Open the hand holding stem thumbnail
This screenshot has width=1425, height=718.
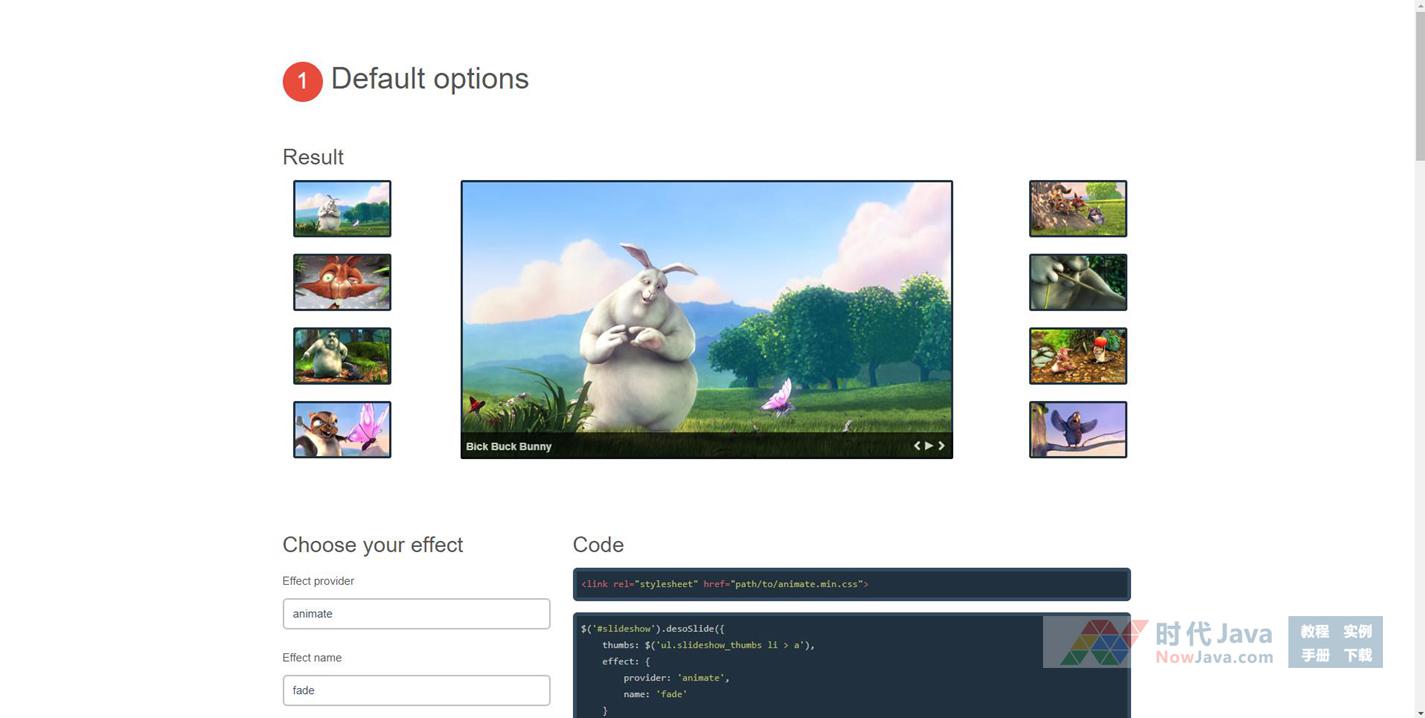[x=1078, y=282]
